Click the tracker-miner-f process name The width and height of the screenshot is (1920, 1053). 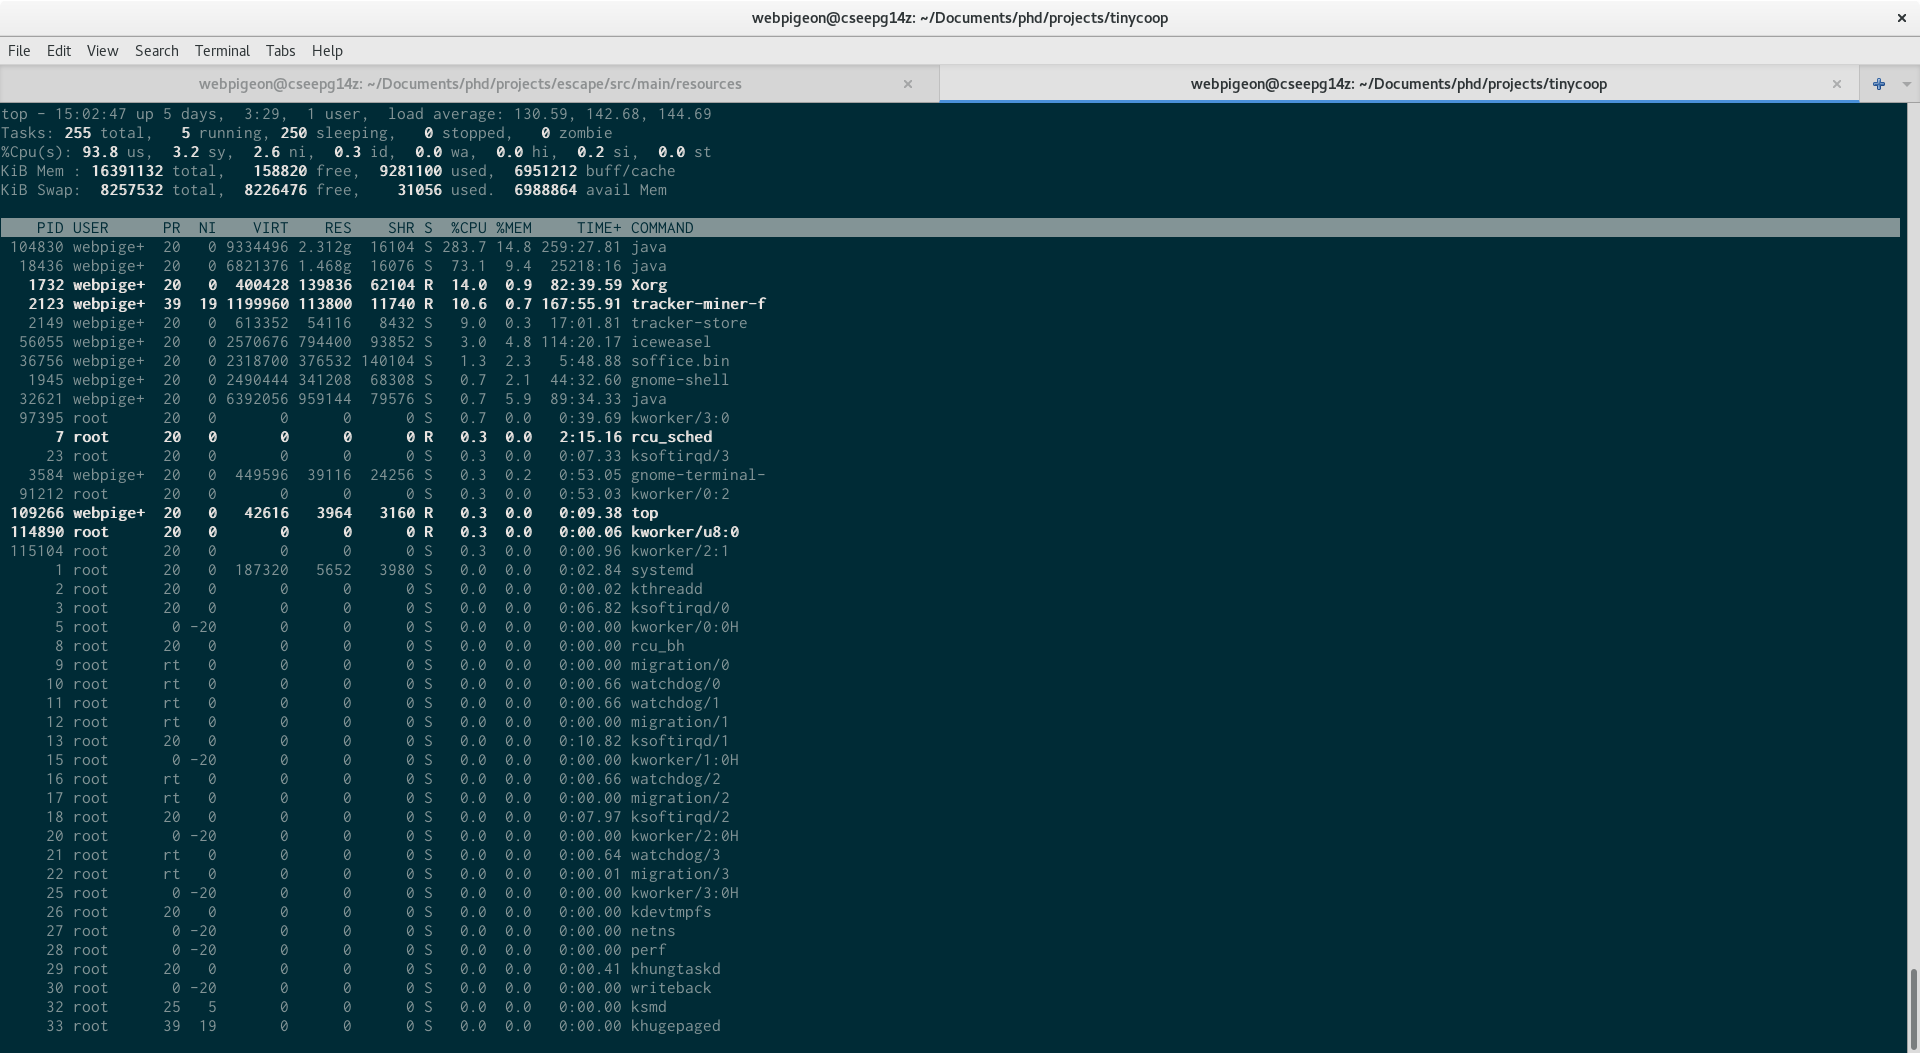point(698,304)
